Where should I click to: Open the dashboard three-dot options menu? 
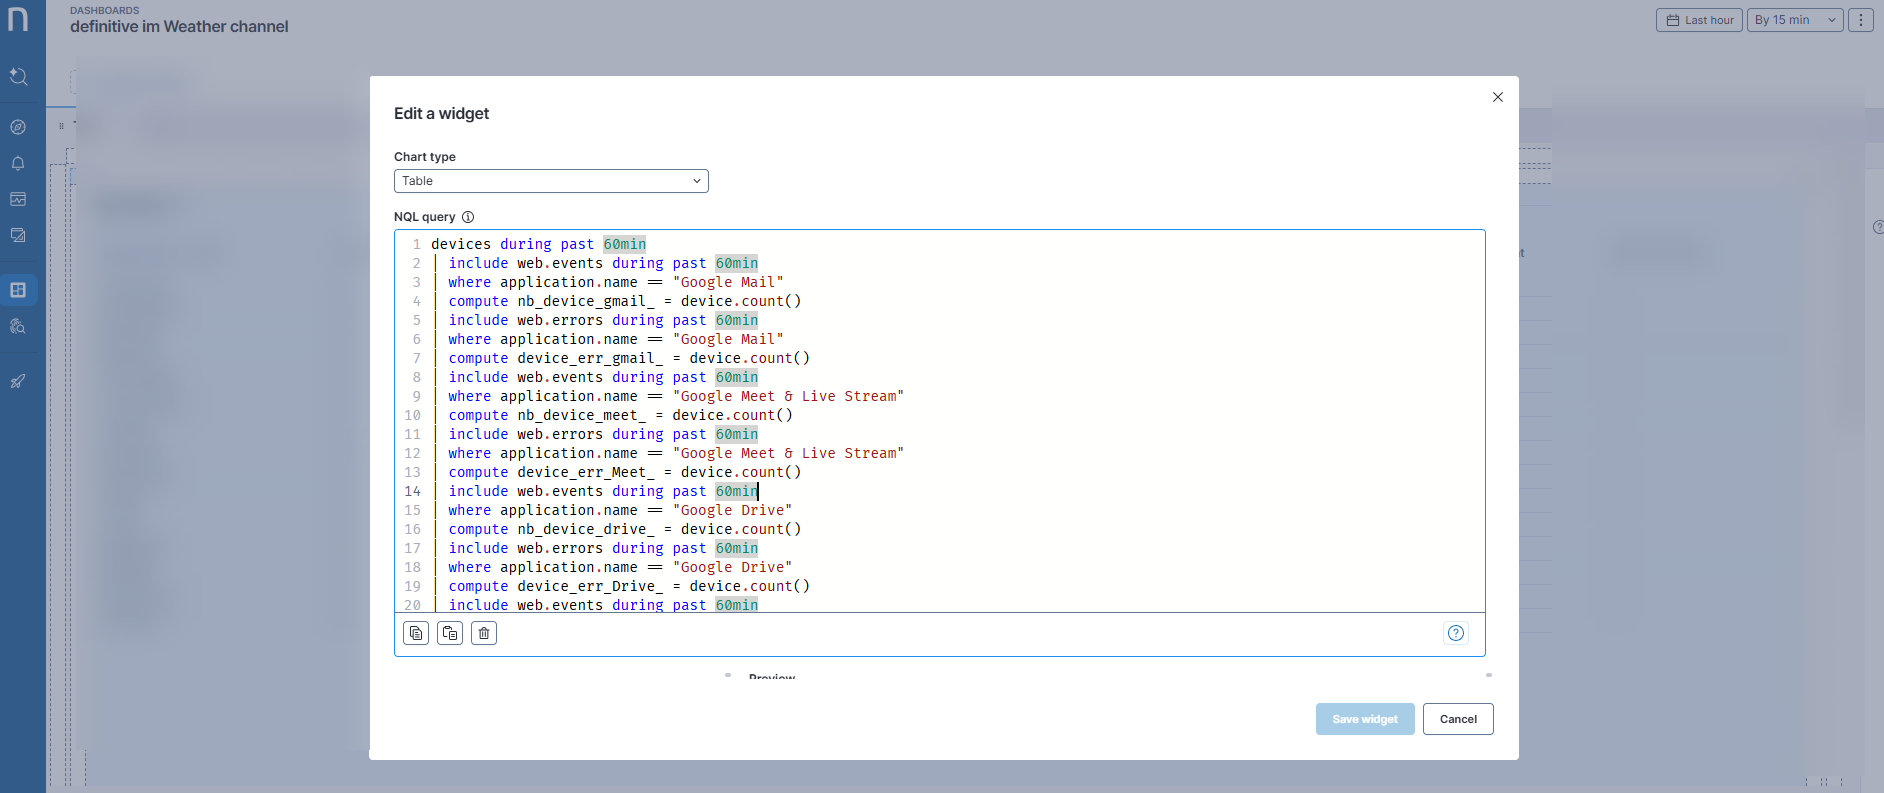pos(1861,20)
